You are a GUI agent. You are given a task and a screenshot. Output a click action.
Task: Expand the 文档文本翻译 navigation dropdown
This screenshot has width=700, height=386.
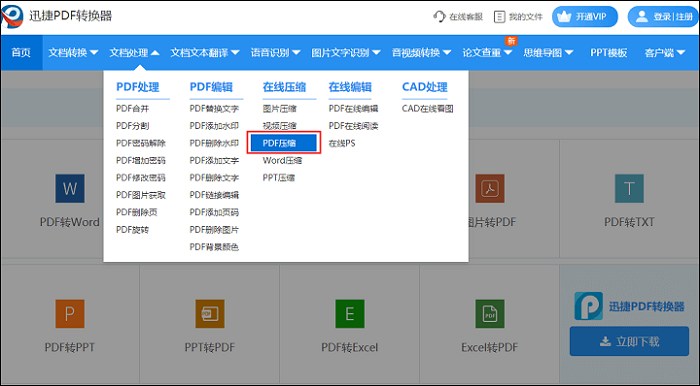tap(205, 53)
